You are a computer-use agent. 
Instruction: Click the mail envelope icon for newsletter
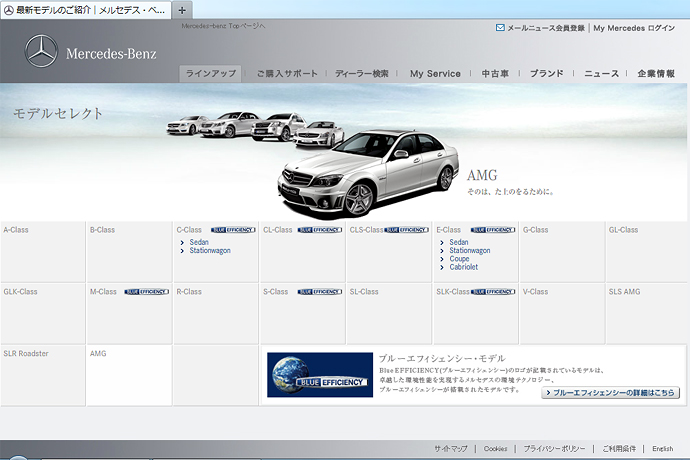pyautogui.click(x=500, y=28)
